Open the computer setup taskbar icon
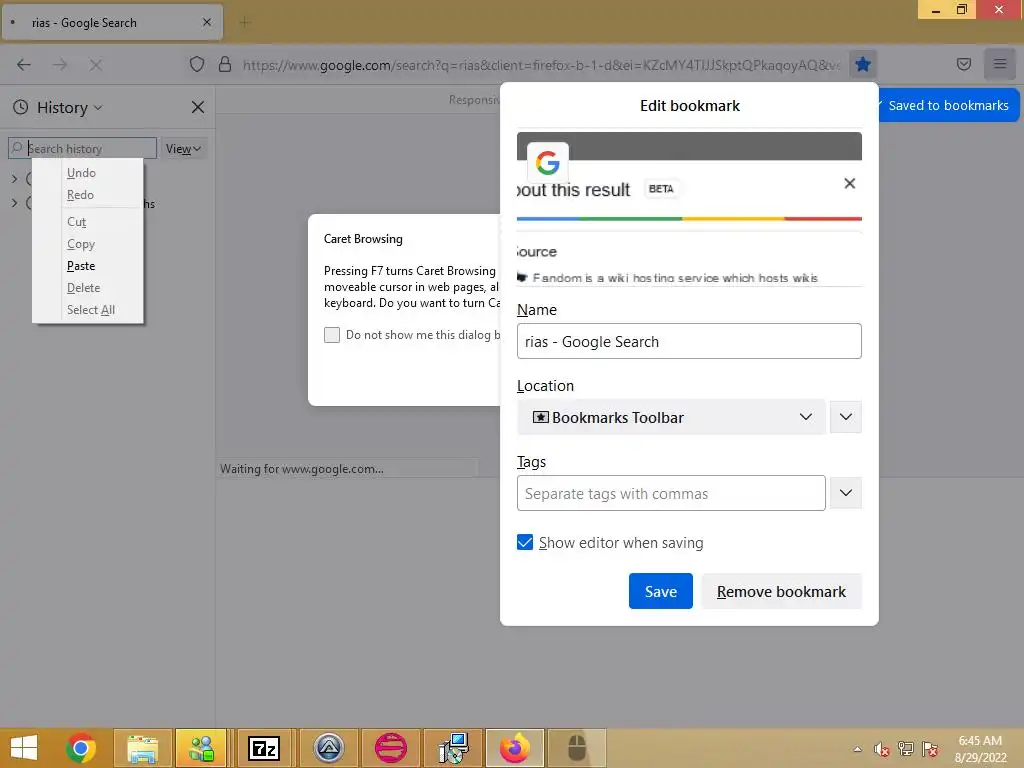Screen dimensions: 1024x768 click(x=453, y=748)
